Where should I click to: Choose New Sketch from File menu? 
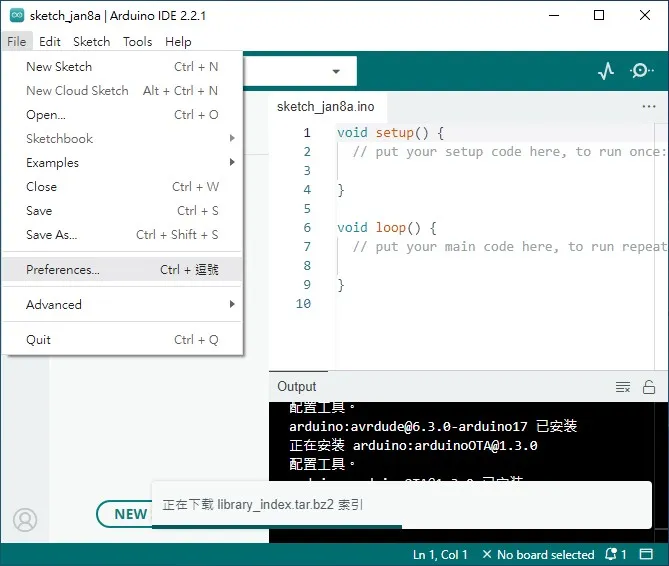(x=122, y=67)
